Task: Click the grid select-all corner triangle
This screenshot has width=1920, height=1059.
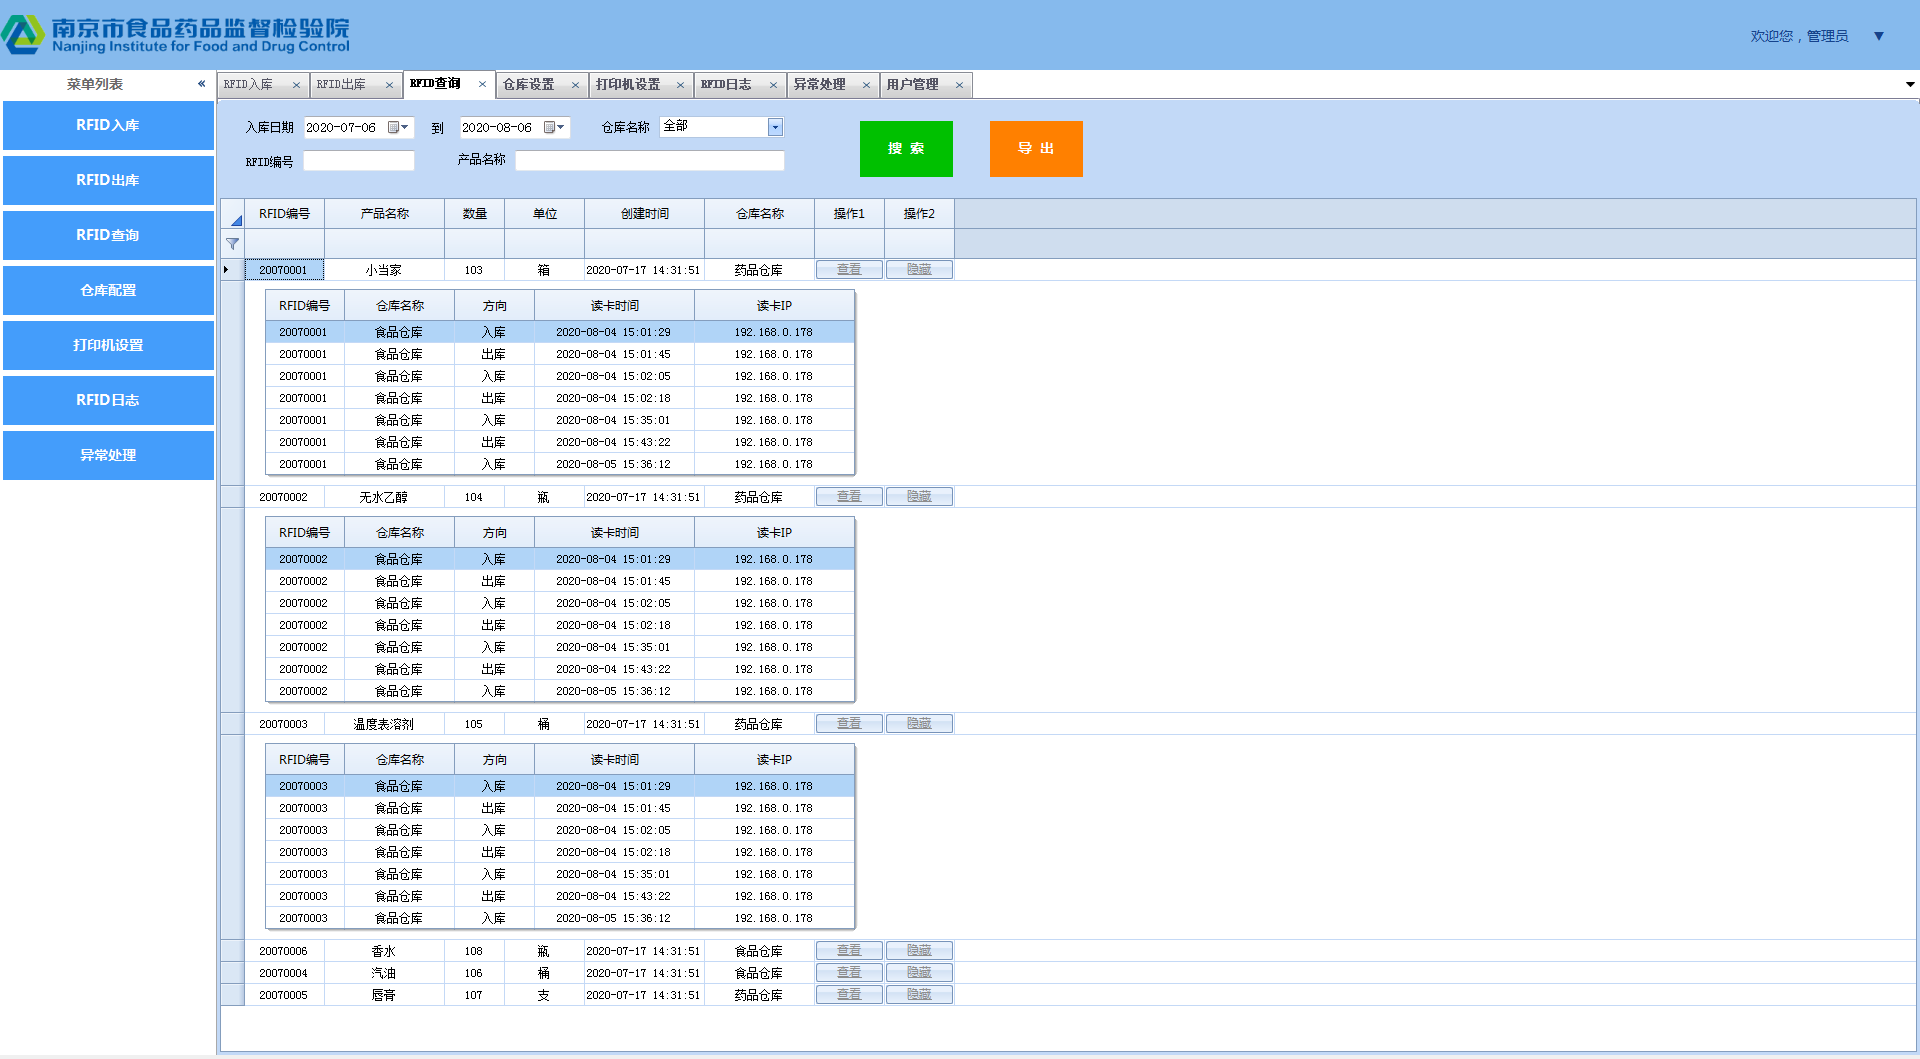Action: [x=236, y=219]
